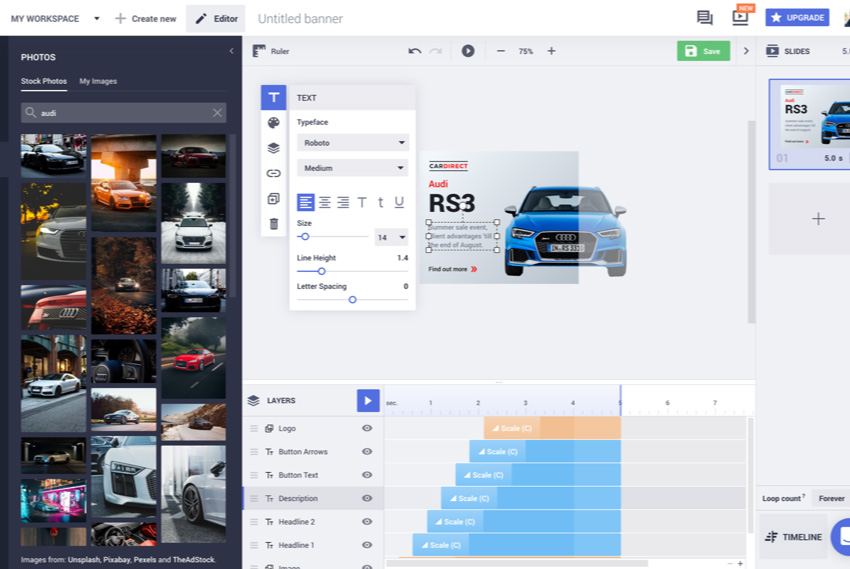
Task: Hide the Logo layer
Action: pyautogui.click(x=367, y=428)
